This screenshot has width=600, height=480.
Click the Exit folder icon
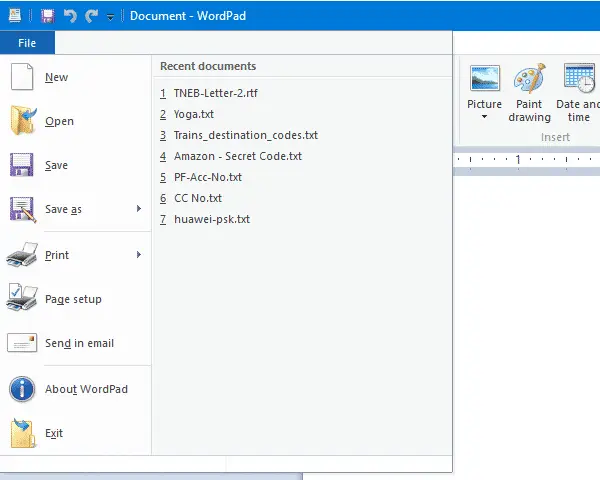coord(23,433)
